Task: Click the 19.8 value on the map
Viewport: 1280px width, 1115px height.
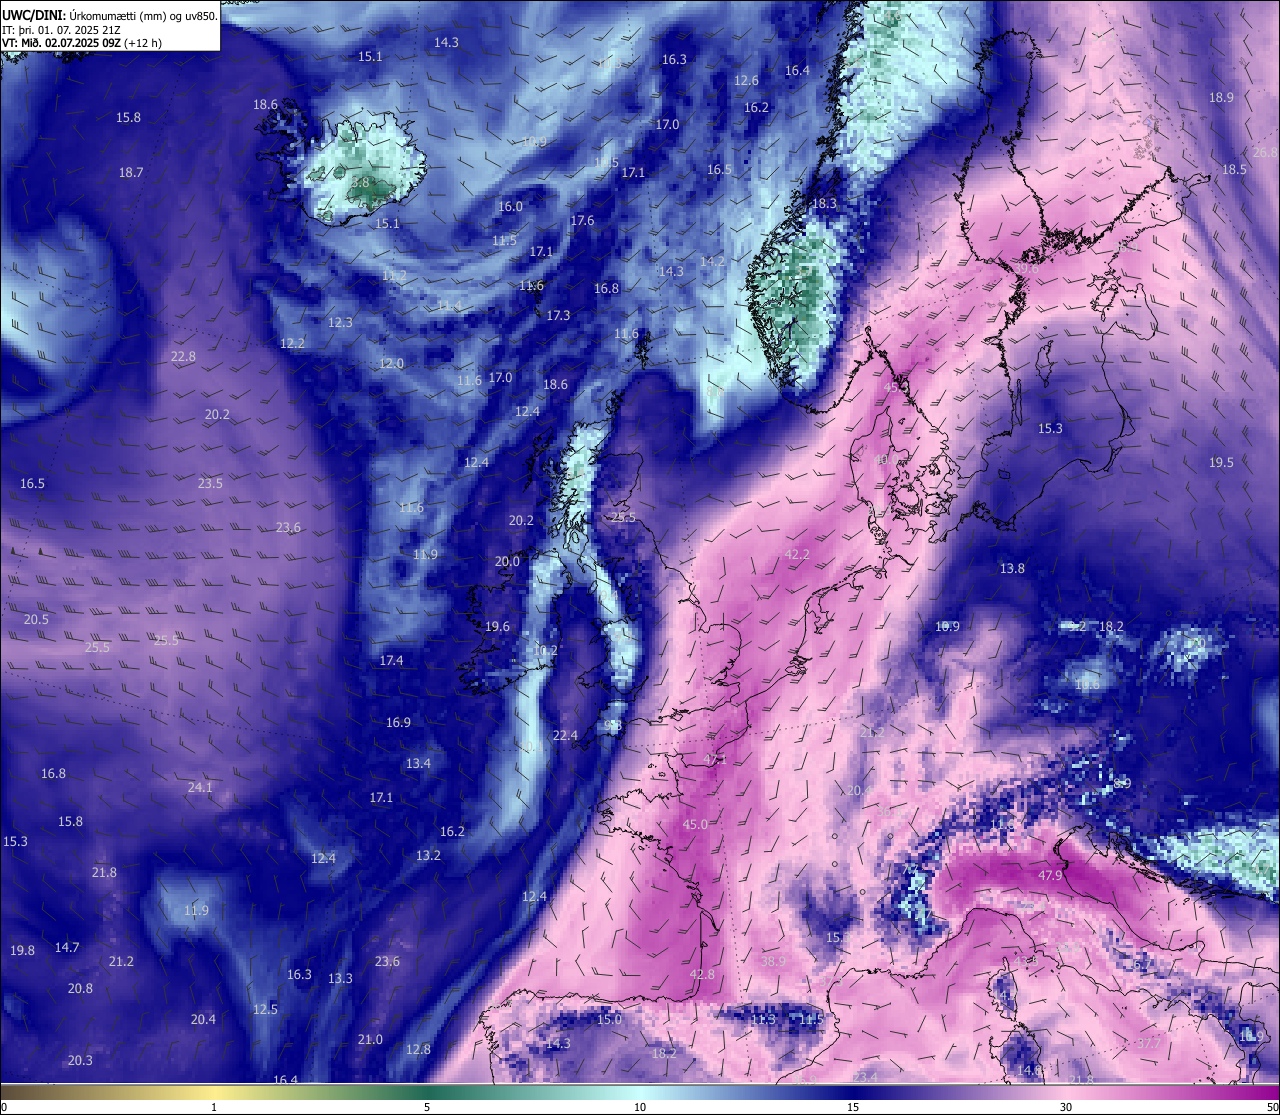Action: click(x=22, y=950)
